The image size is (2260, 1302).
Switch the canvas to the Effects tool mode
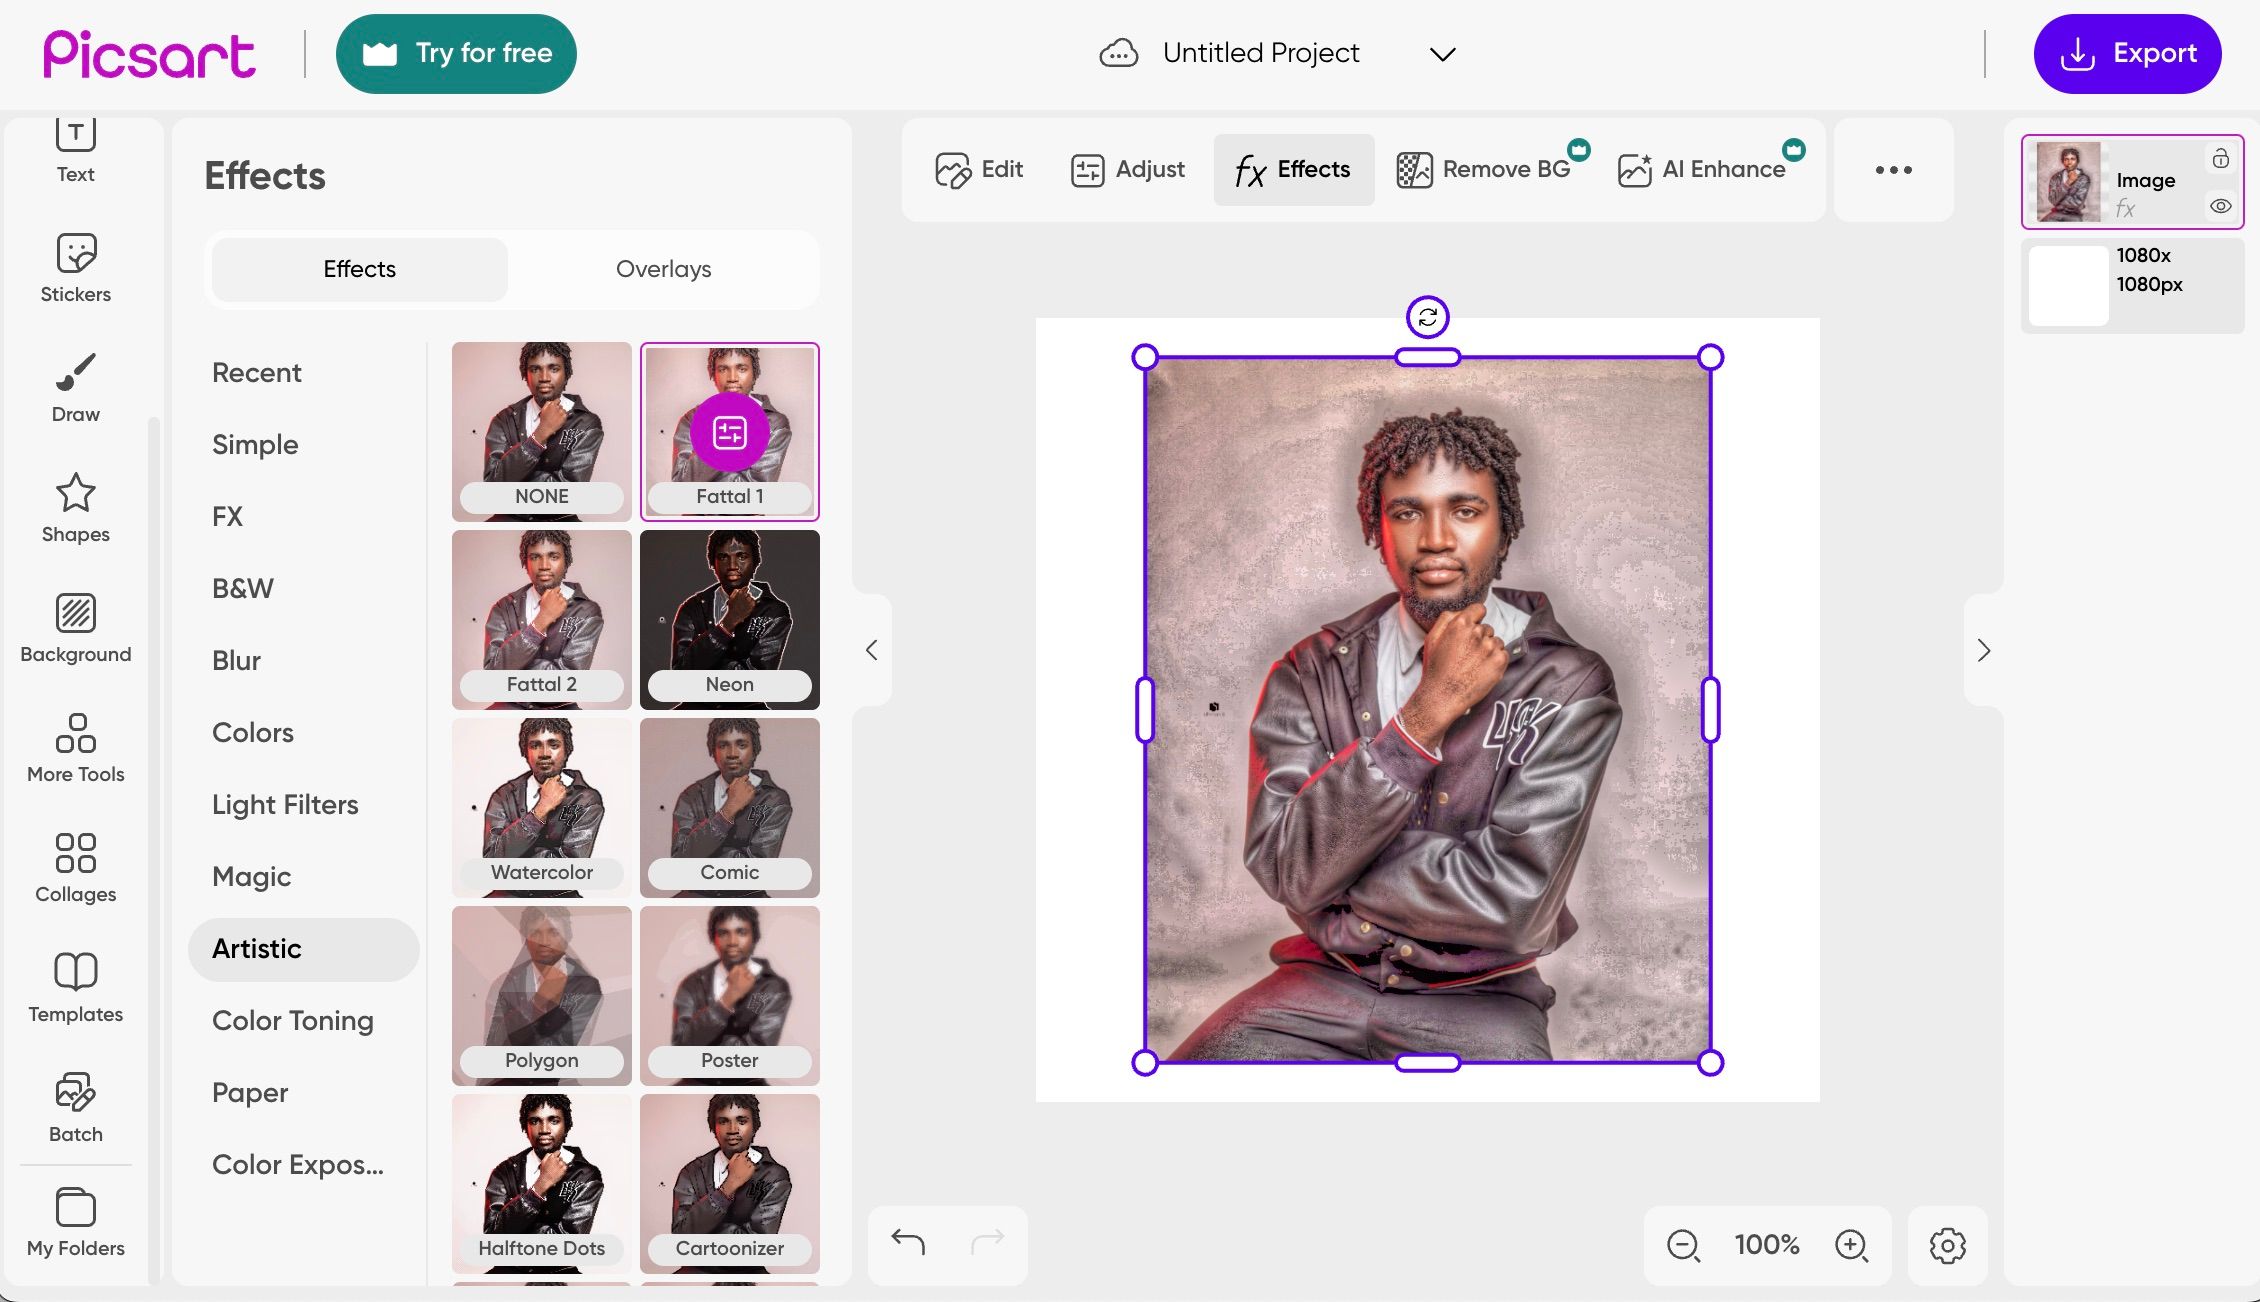[x=1293, y=169]
